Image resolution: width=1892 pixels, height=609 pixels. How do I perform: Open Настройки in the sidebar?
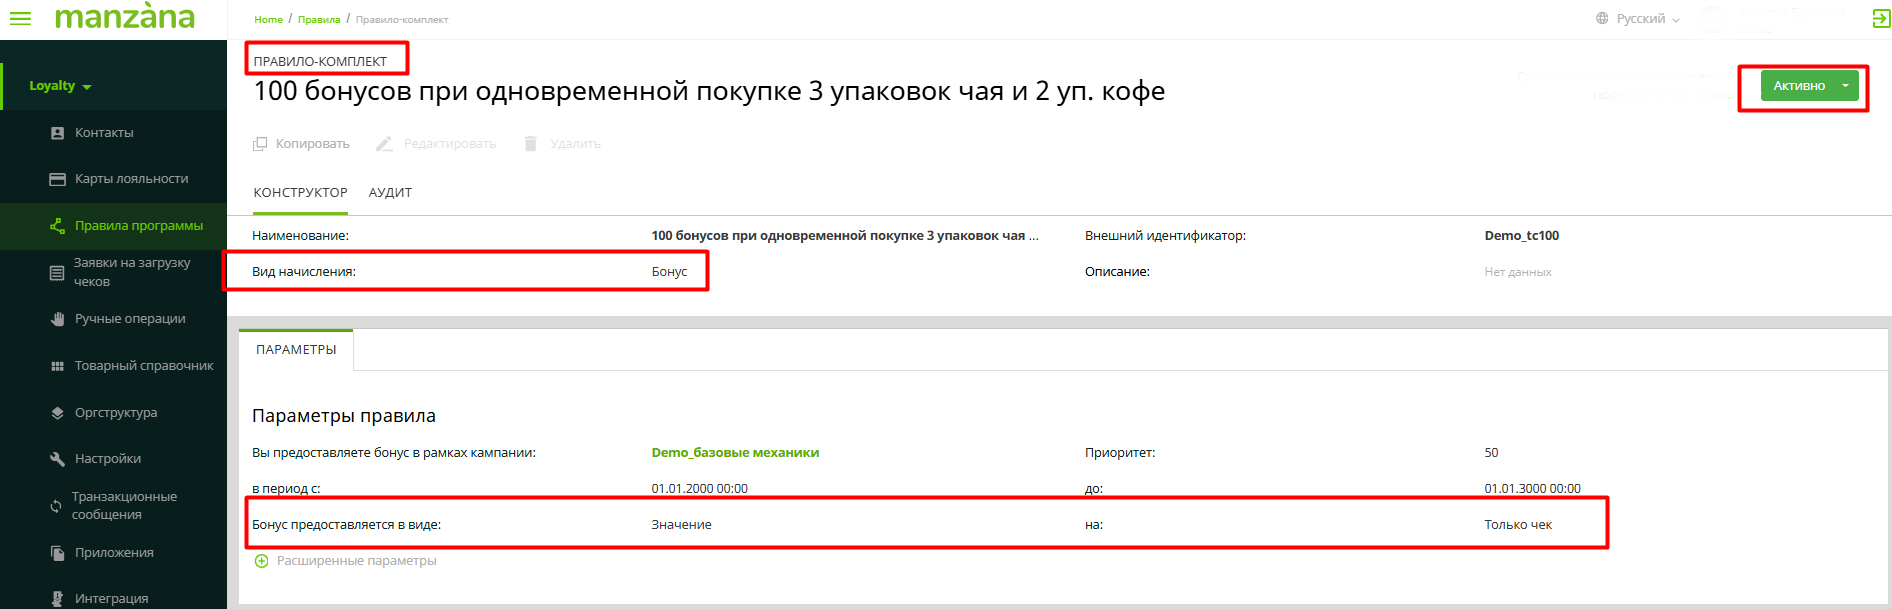click(108, 459)
